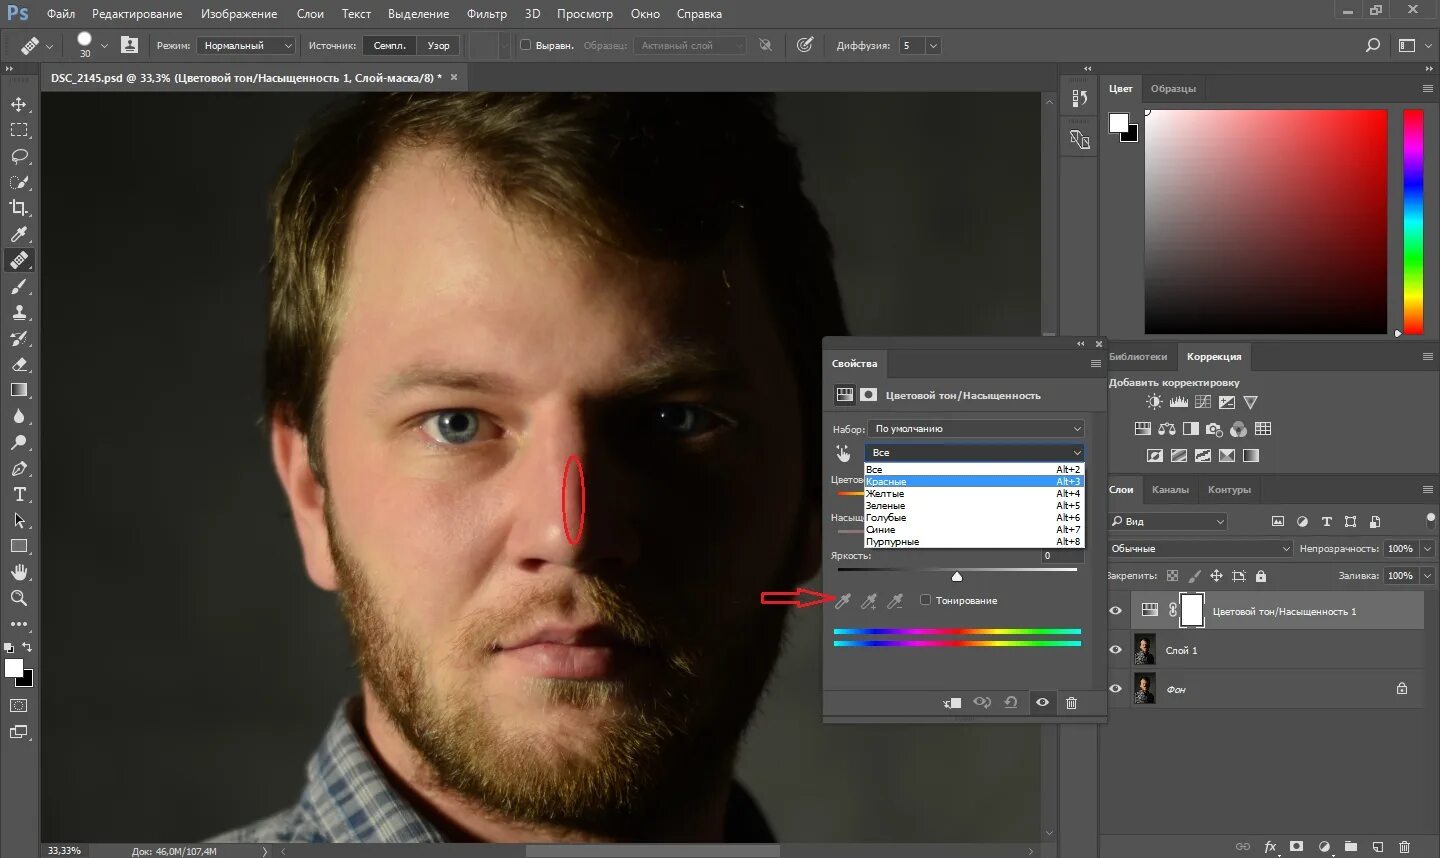
Task: Select the Clone Stamp tool
Action: (x=19, y=312)
